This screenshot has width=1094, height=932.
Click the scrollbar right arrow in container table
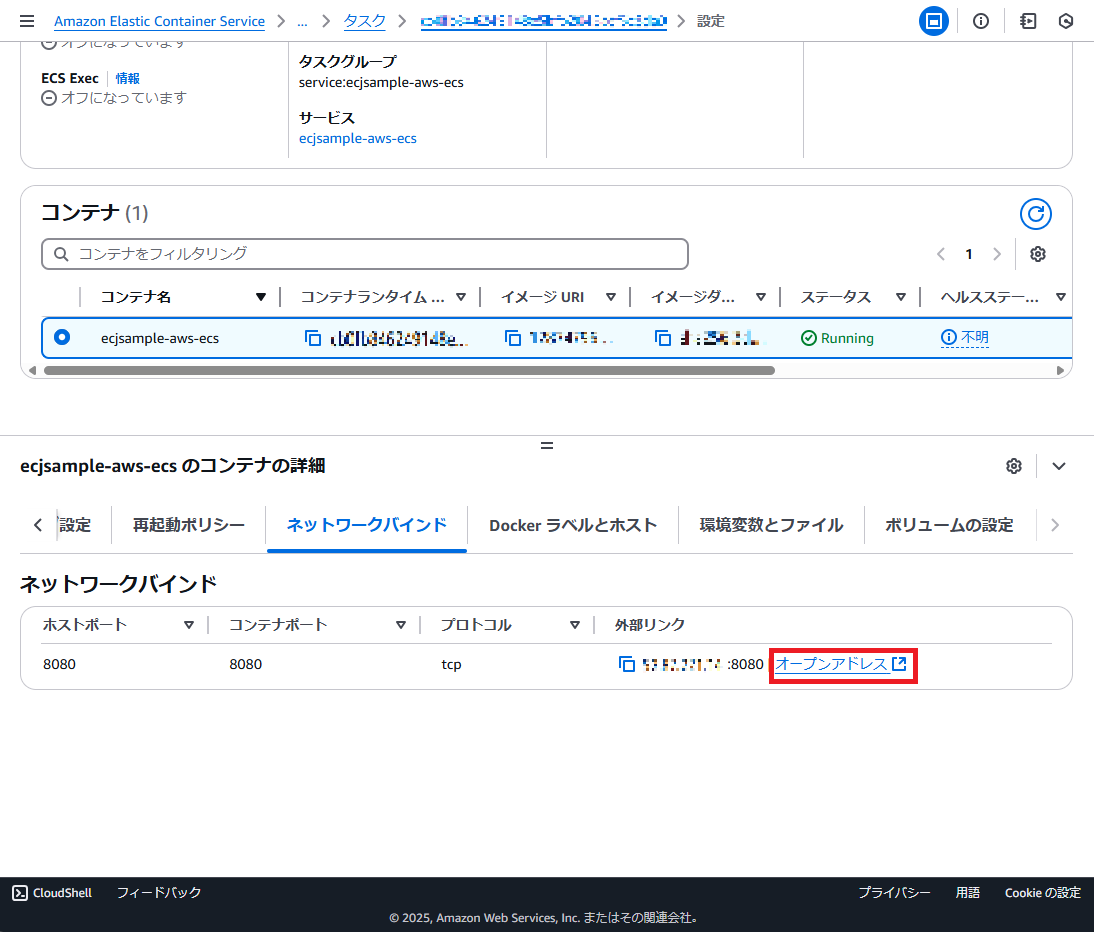point(1061,370)
